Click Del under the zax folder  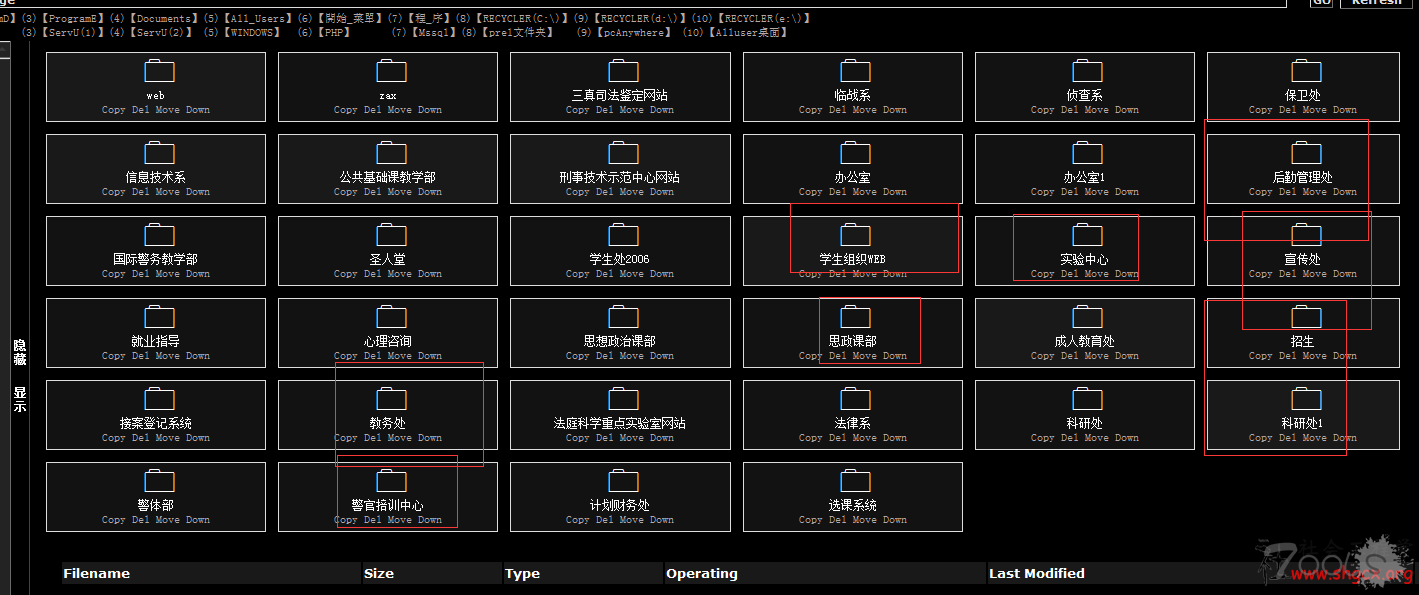(372, 110)
